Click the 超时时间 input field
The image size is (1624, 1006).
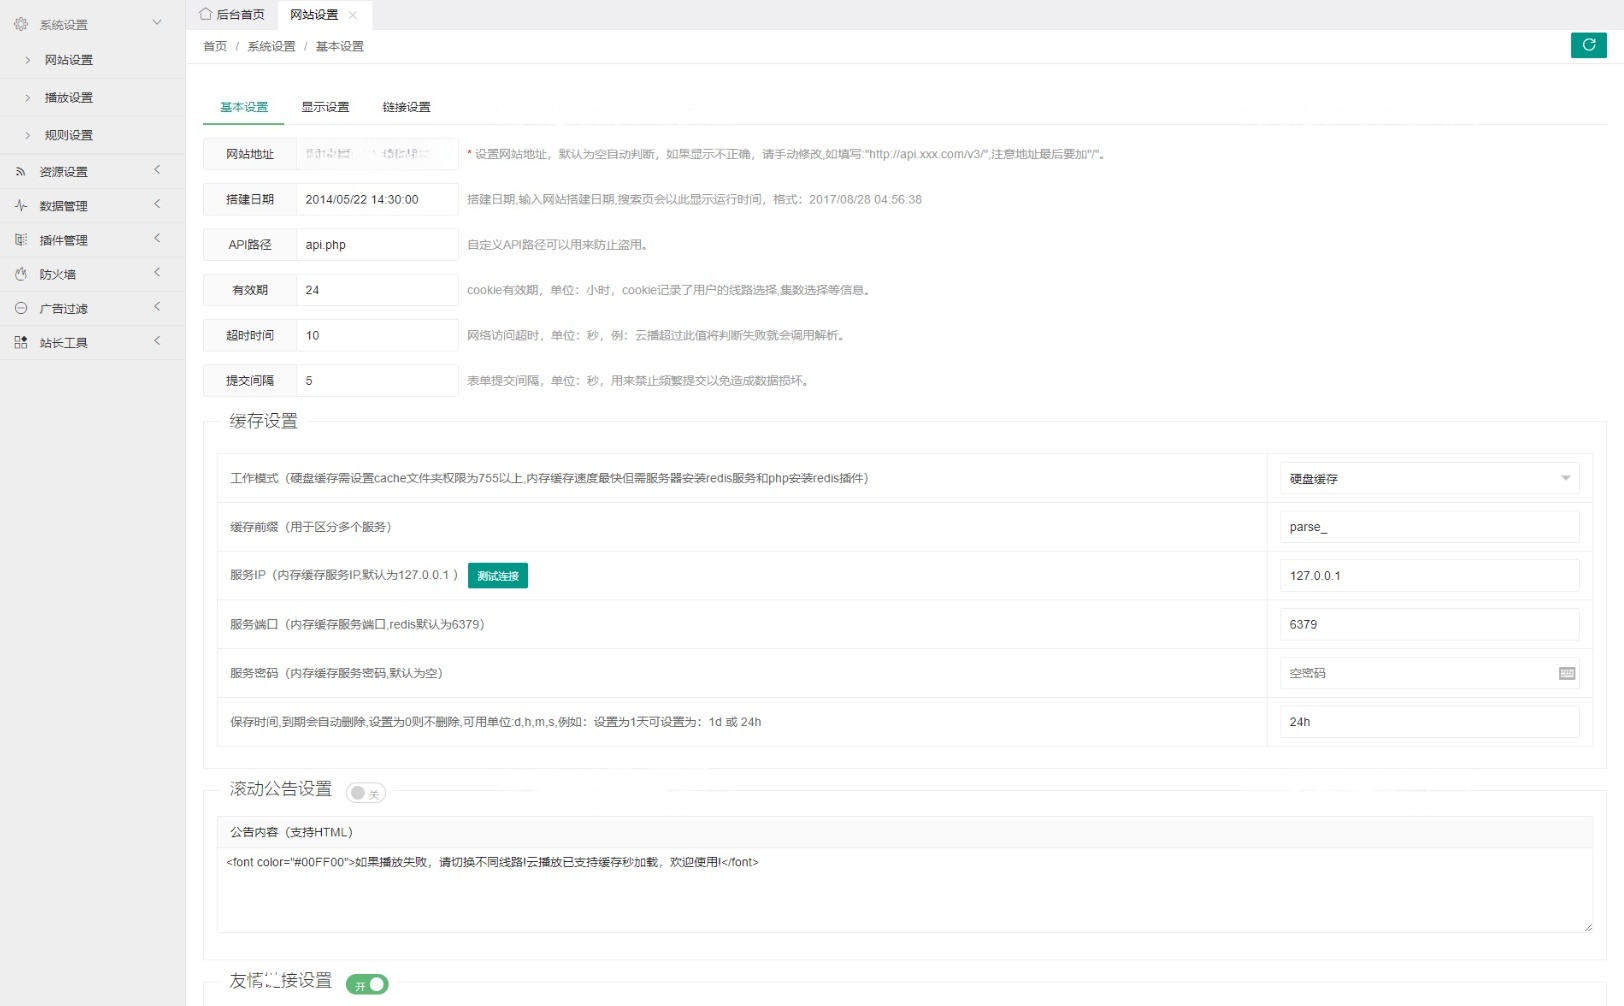pos(377,335)
